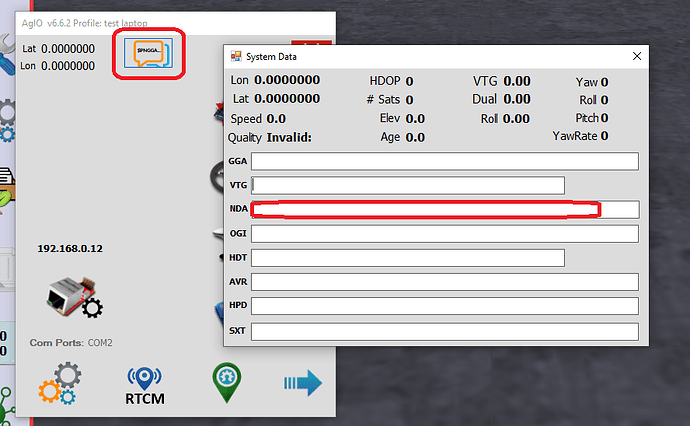Open the $PNGGA NMEA sentence viewer icon
The image size is (690, 426).
tap(152, 53)
